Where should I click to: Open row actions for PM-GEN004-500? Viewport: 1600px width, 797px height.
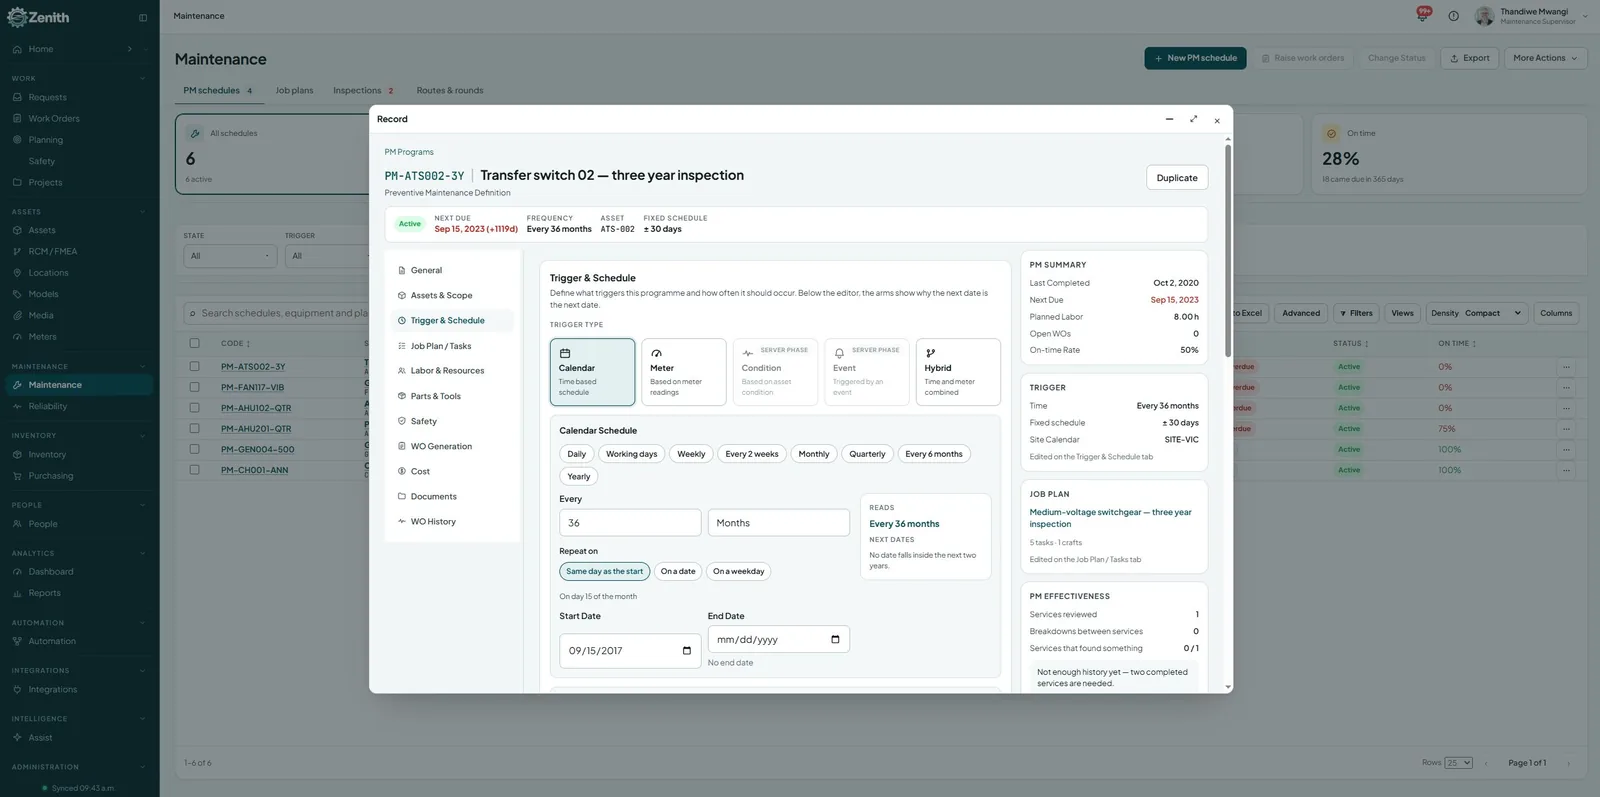click(1566, 450)
